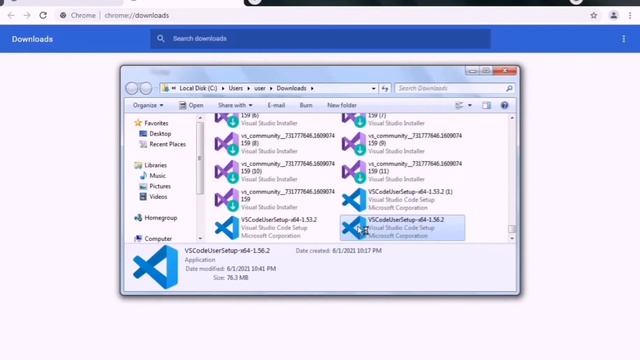Select Videos library in navigation pane

[154, 197]
